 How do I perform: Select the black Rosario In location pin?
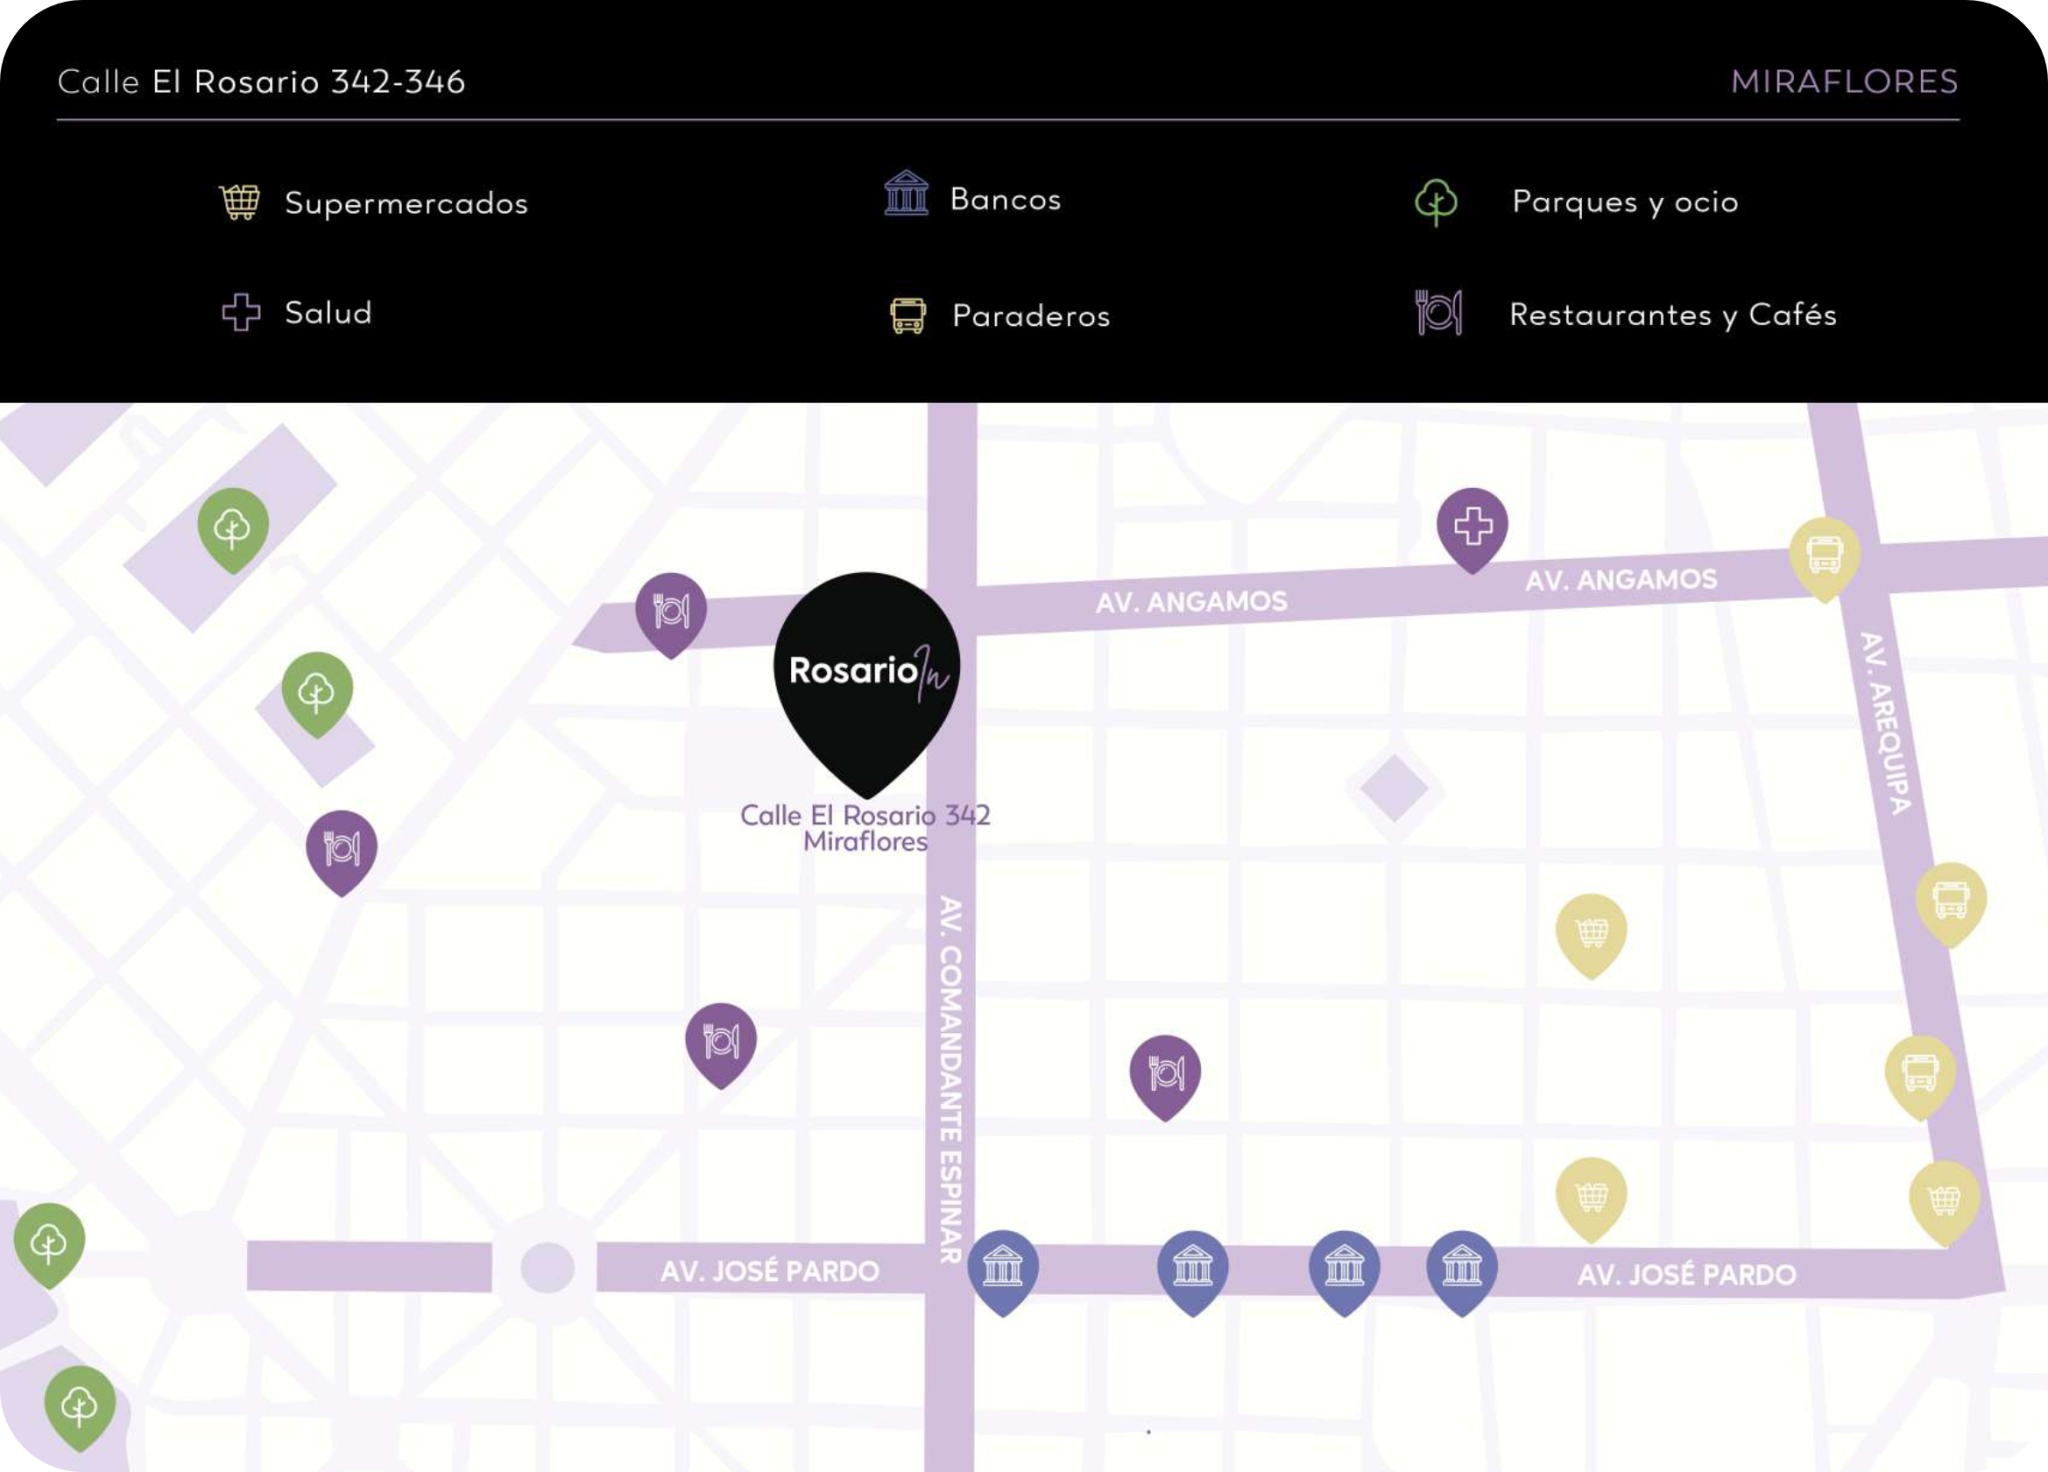click(866, 675)
